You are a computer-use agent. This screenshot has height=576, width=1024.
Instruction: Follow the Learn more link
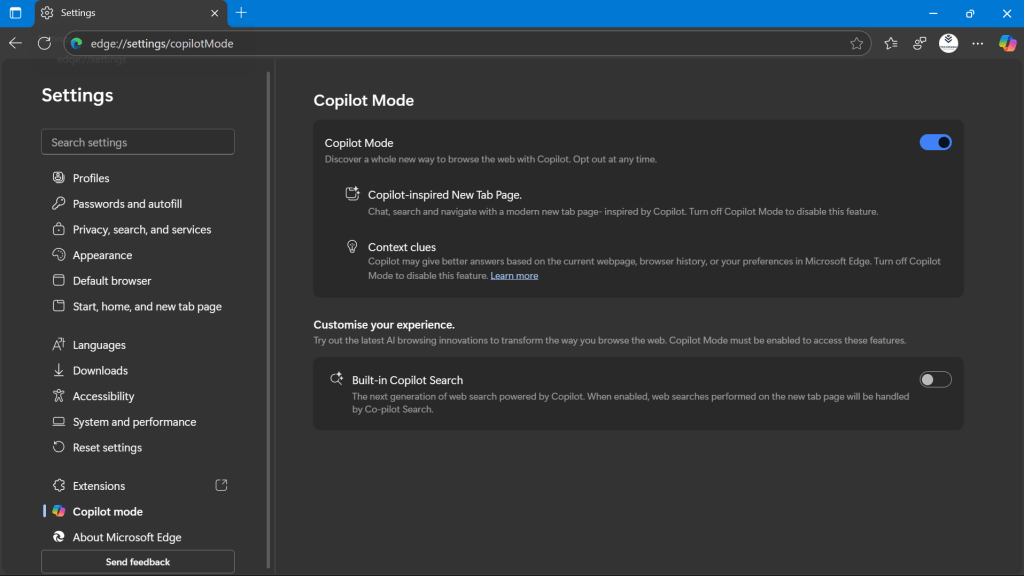click(514, 276)
